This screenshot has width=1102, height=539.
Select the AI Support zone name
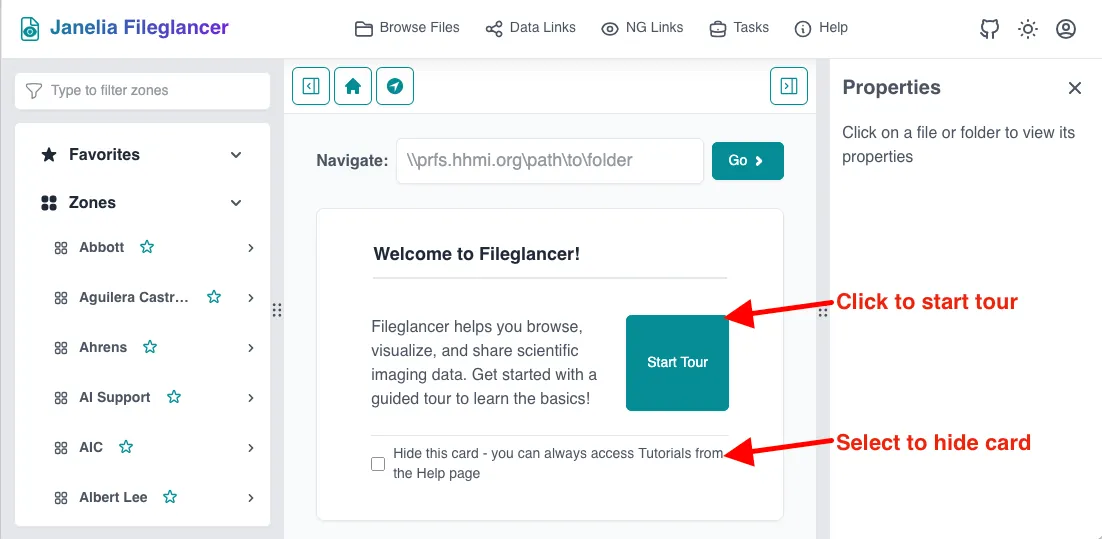point(115,397)
